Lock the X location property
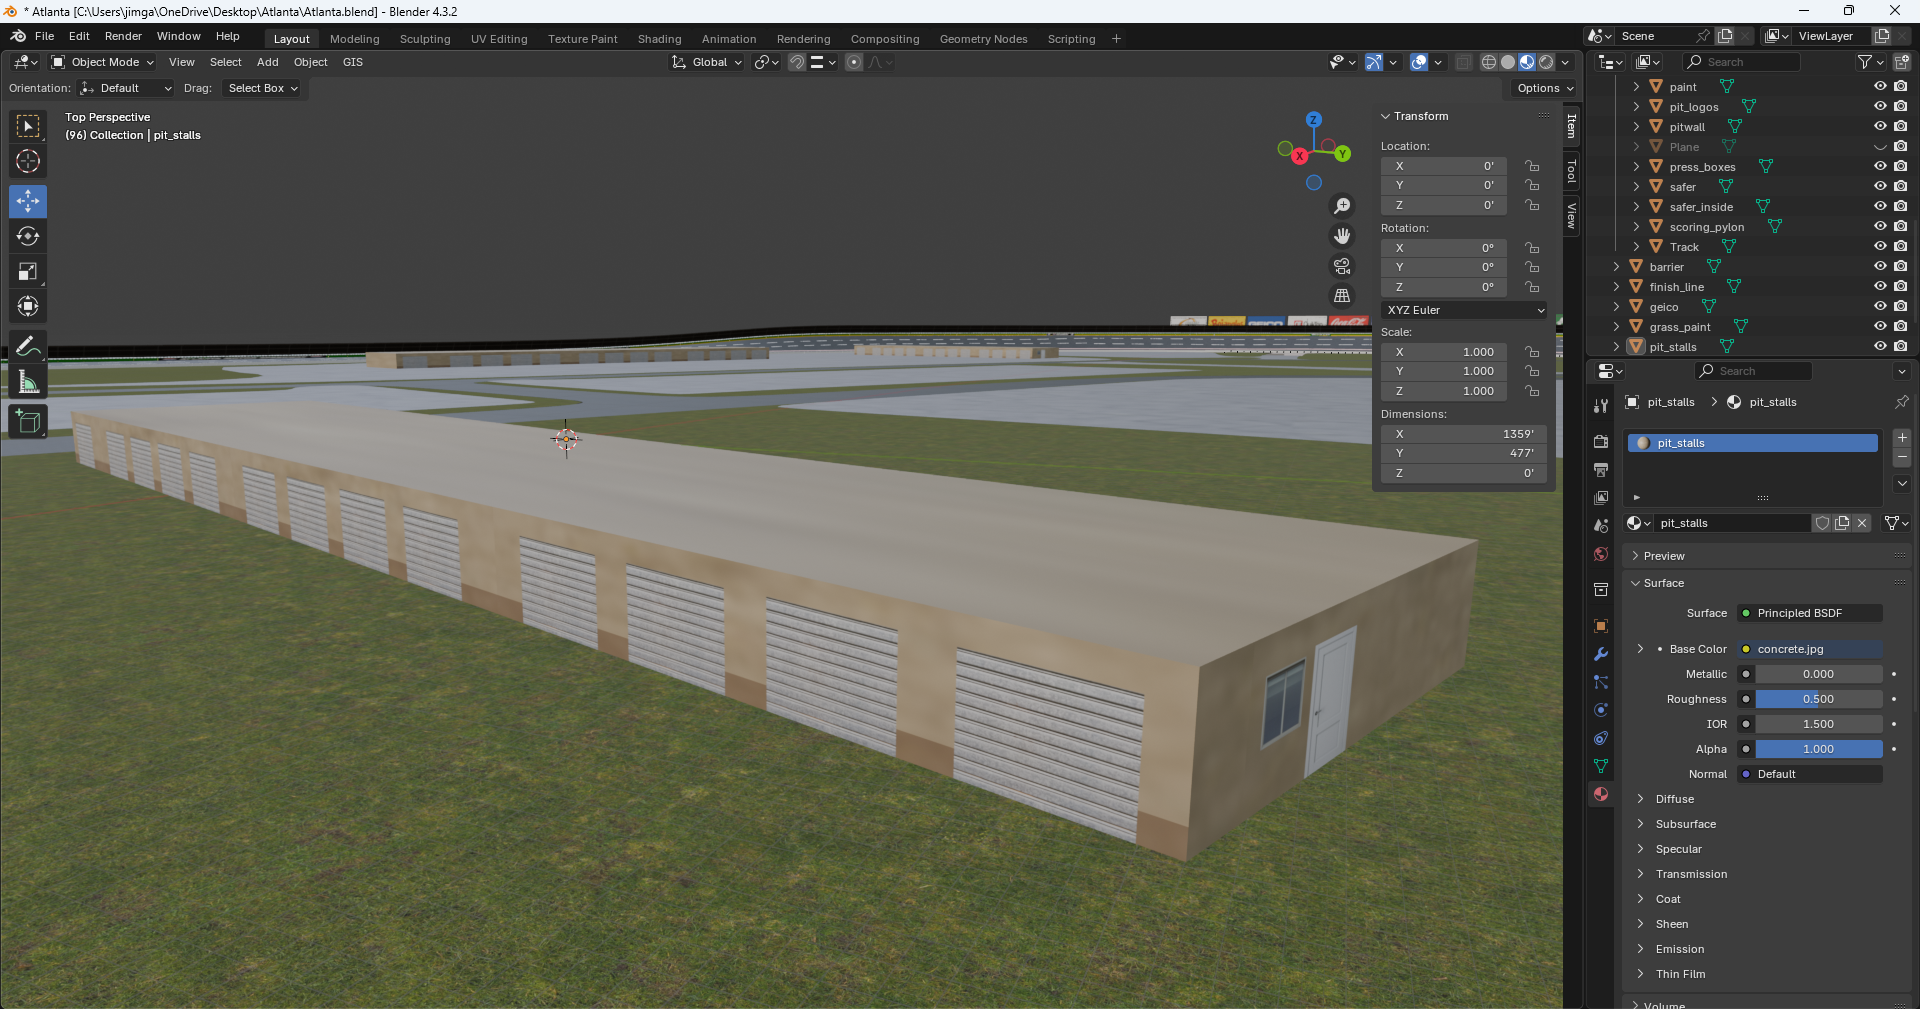The image size is (1920, 1009). [1532, 166]
